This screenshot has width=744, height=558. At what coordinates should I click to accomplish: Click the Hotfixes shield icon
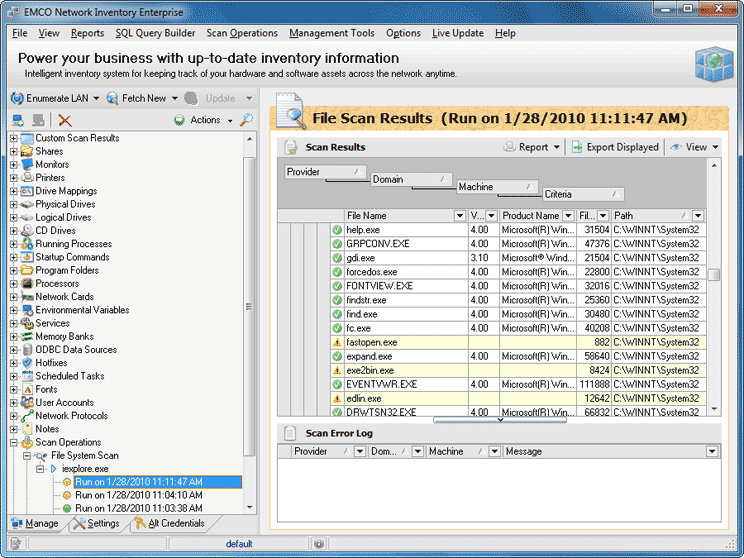27,363
